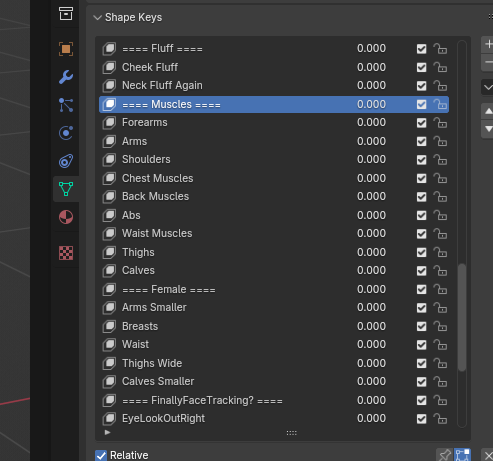Open the Object Data (mesh) properties tab
This screenshot has width=493, height=461.
pyautogui.click(x=66, y=189)
